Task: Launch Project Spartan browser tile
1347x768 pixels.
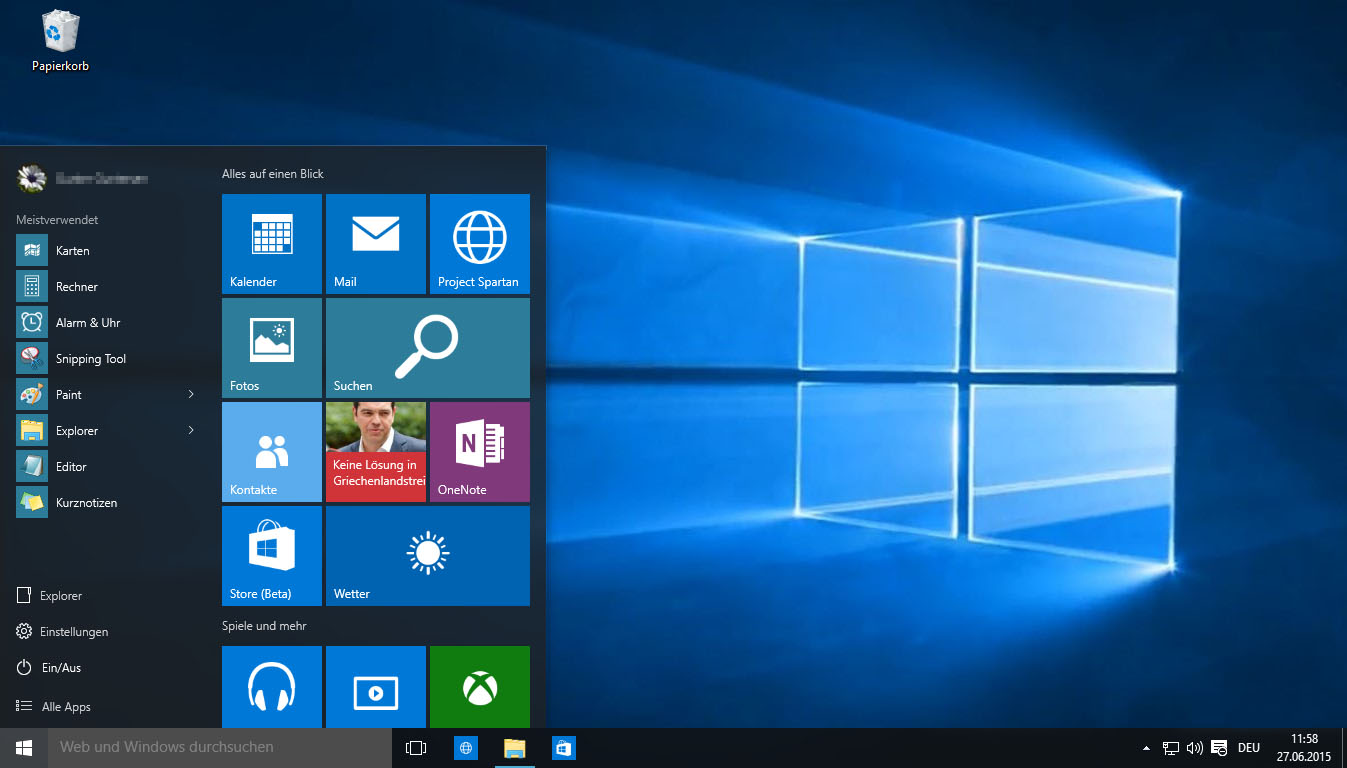Action: coord(480,244)
